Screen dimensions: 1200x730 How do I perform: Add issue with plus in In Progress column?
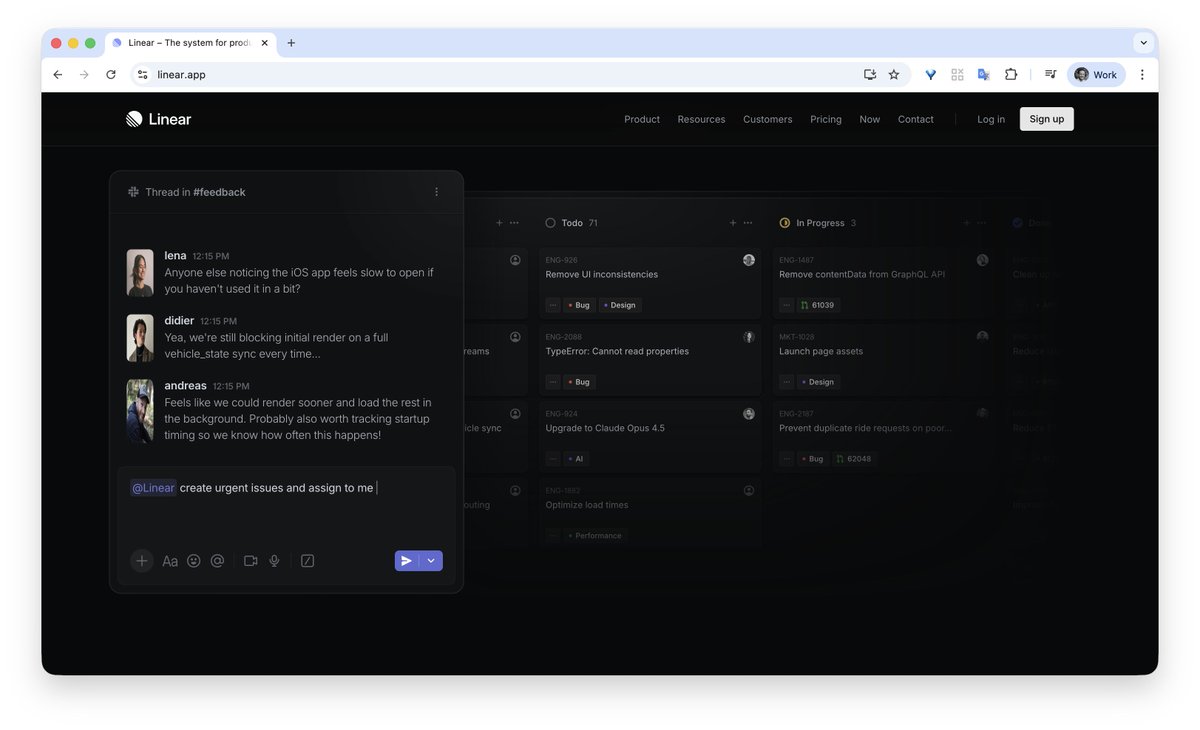point(966,223)
